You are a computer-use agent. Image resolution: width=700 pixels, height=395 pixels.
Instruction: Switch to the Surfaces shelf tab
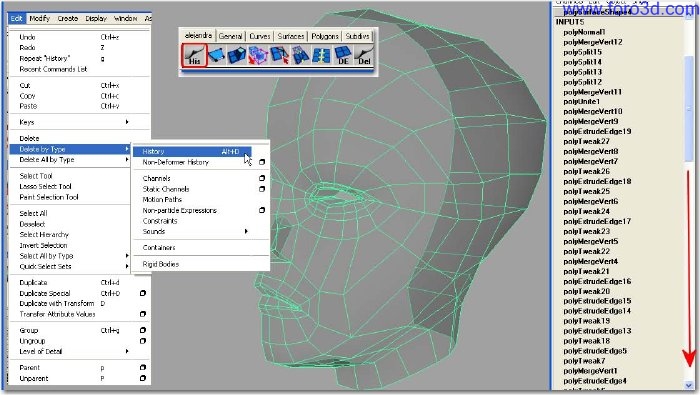coord(291,36)
